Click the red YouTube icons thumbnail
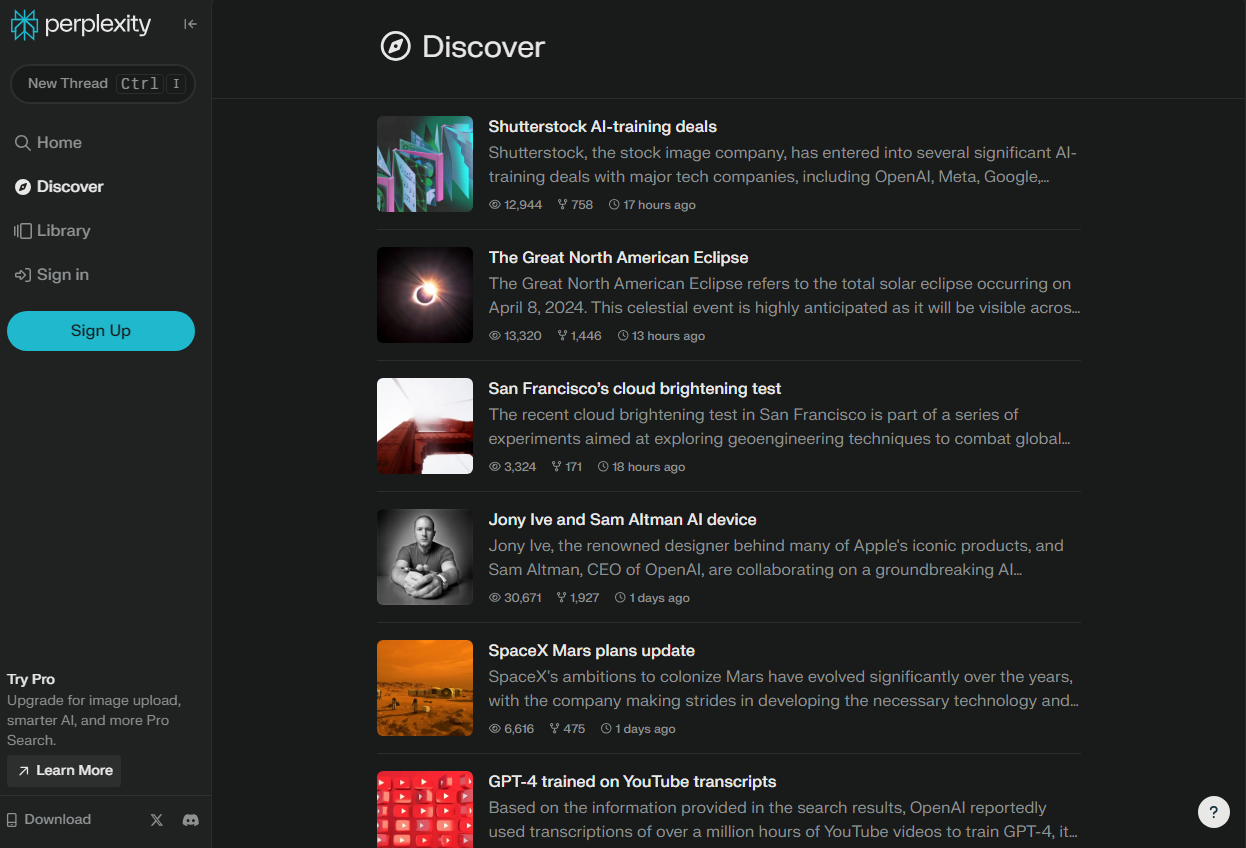Viewport: 1246px width, 848px height. (425, 810)
